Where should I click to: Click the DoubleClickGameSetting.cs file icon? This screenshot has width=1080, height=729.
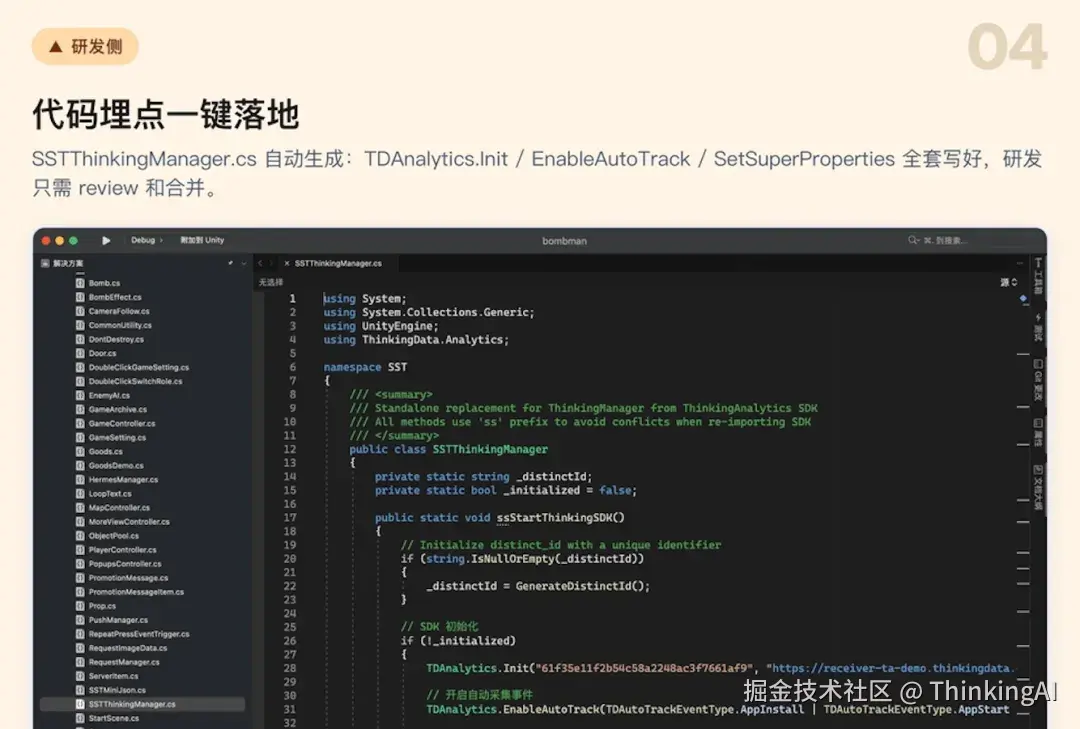(81, 367)
